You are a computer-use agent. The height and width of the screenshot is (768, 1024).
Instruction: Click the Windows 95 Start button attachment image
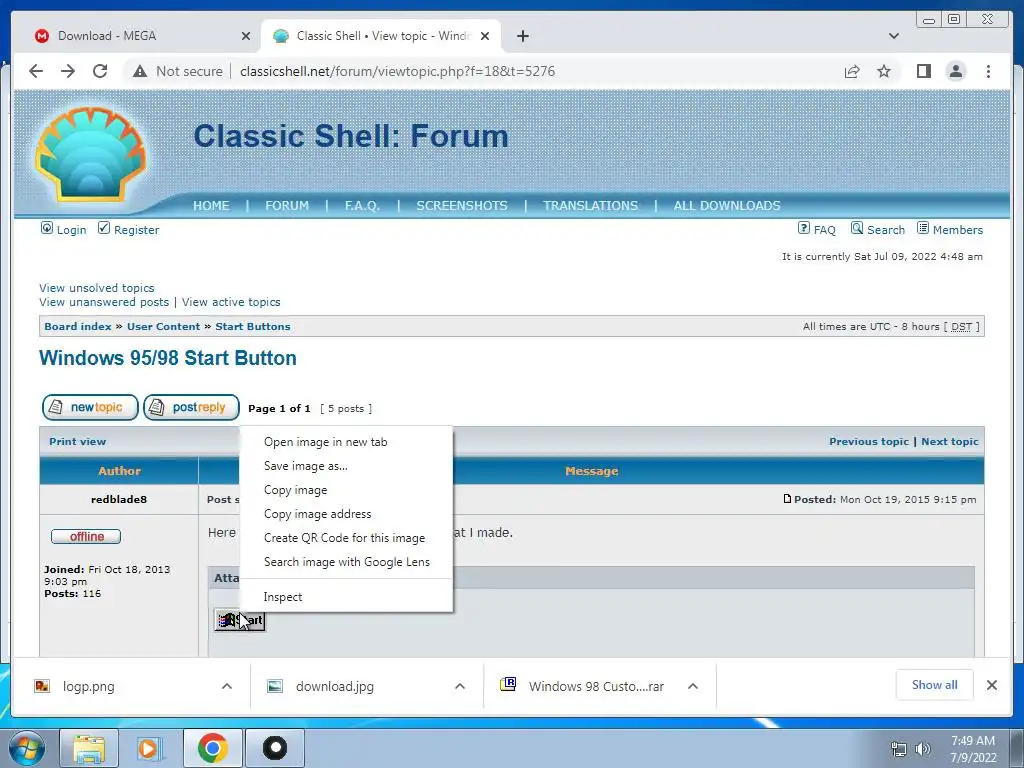[x=240, y=620]
